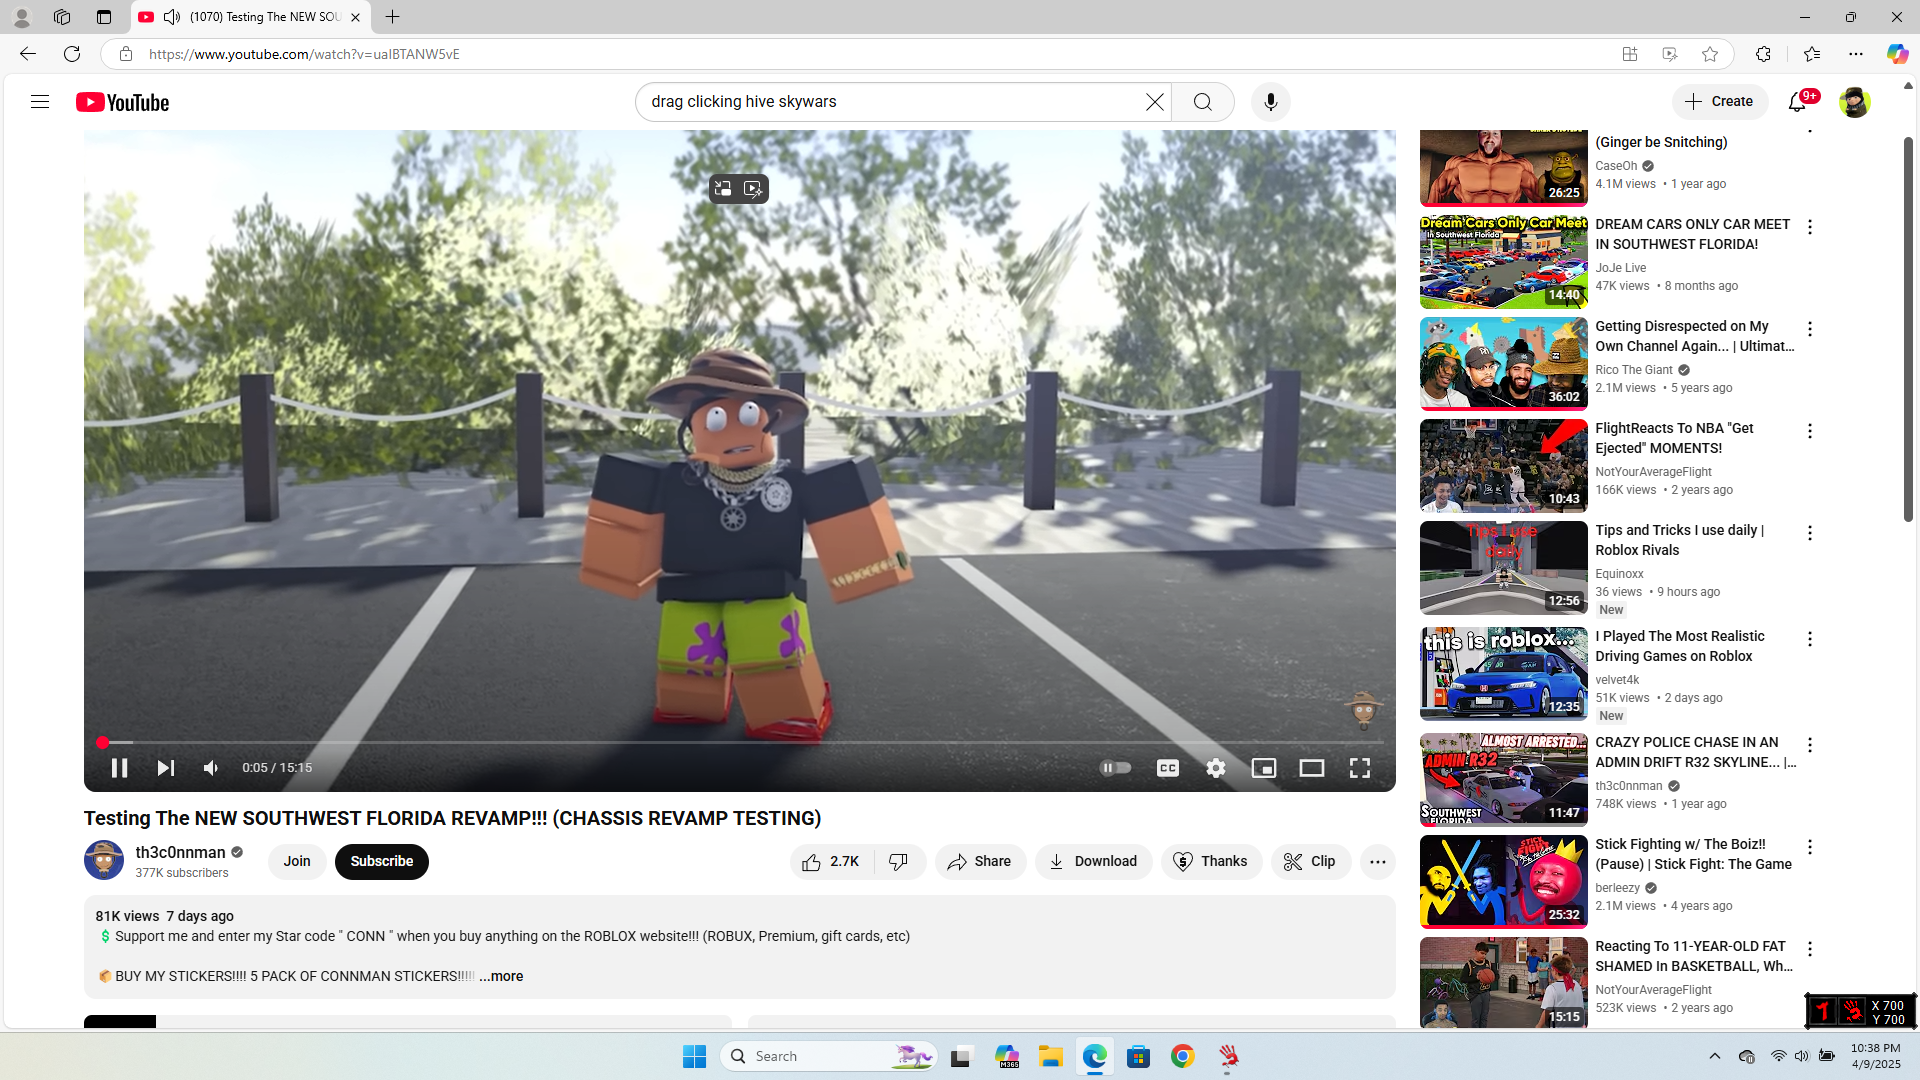Add this page to favorites
Screen dimensions: 1920x1080
tap(1710, 54)
